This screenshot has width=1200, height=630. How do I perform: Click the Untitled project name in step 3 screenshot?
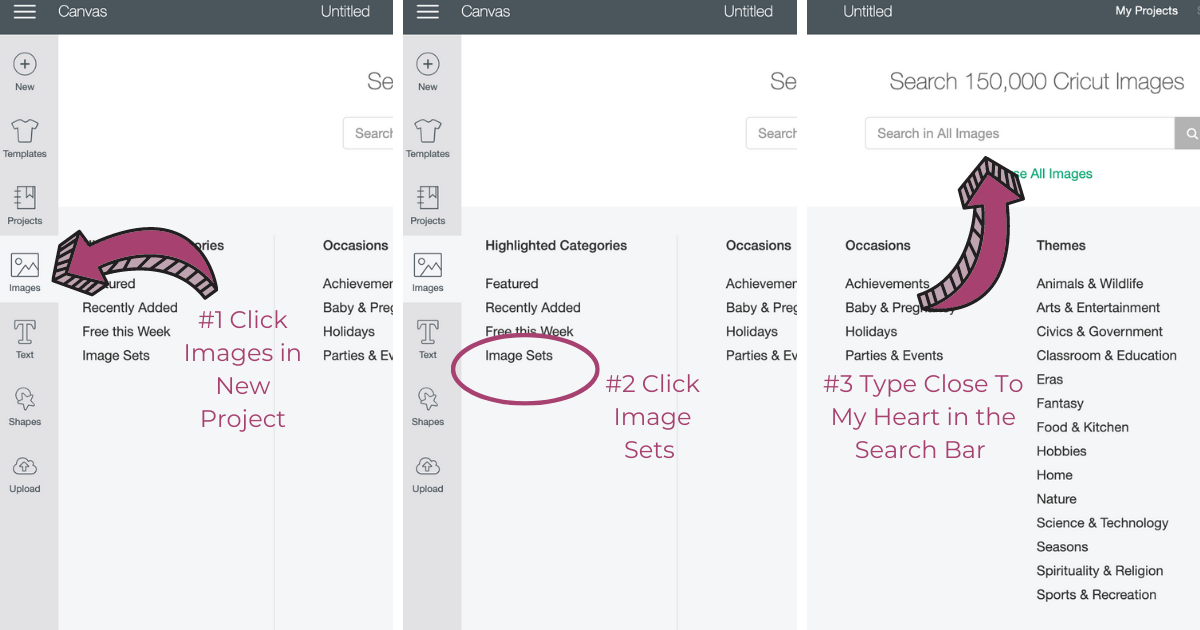(x=868, y=12)
